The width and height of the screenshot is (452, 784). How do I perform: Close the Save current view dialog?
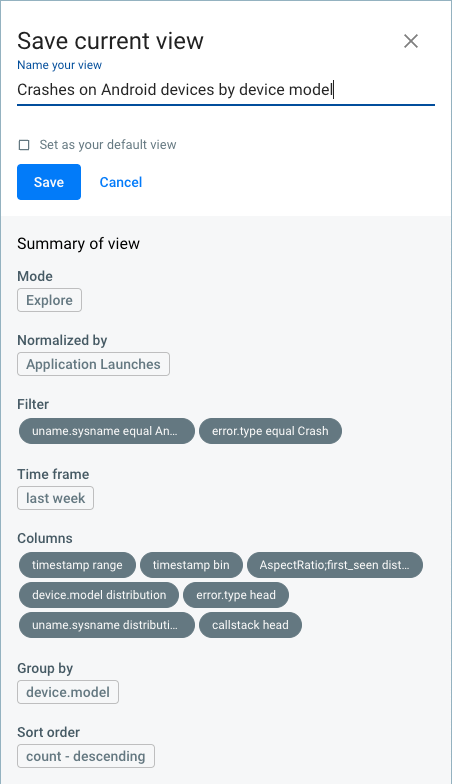(x=410, y=41)
